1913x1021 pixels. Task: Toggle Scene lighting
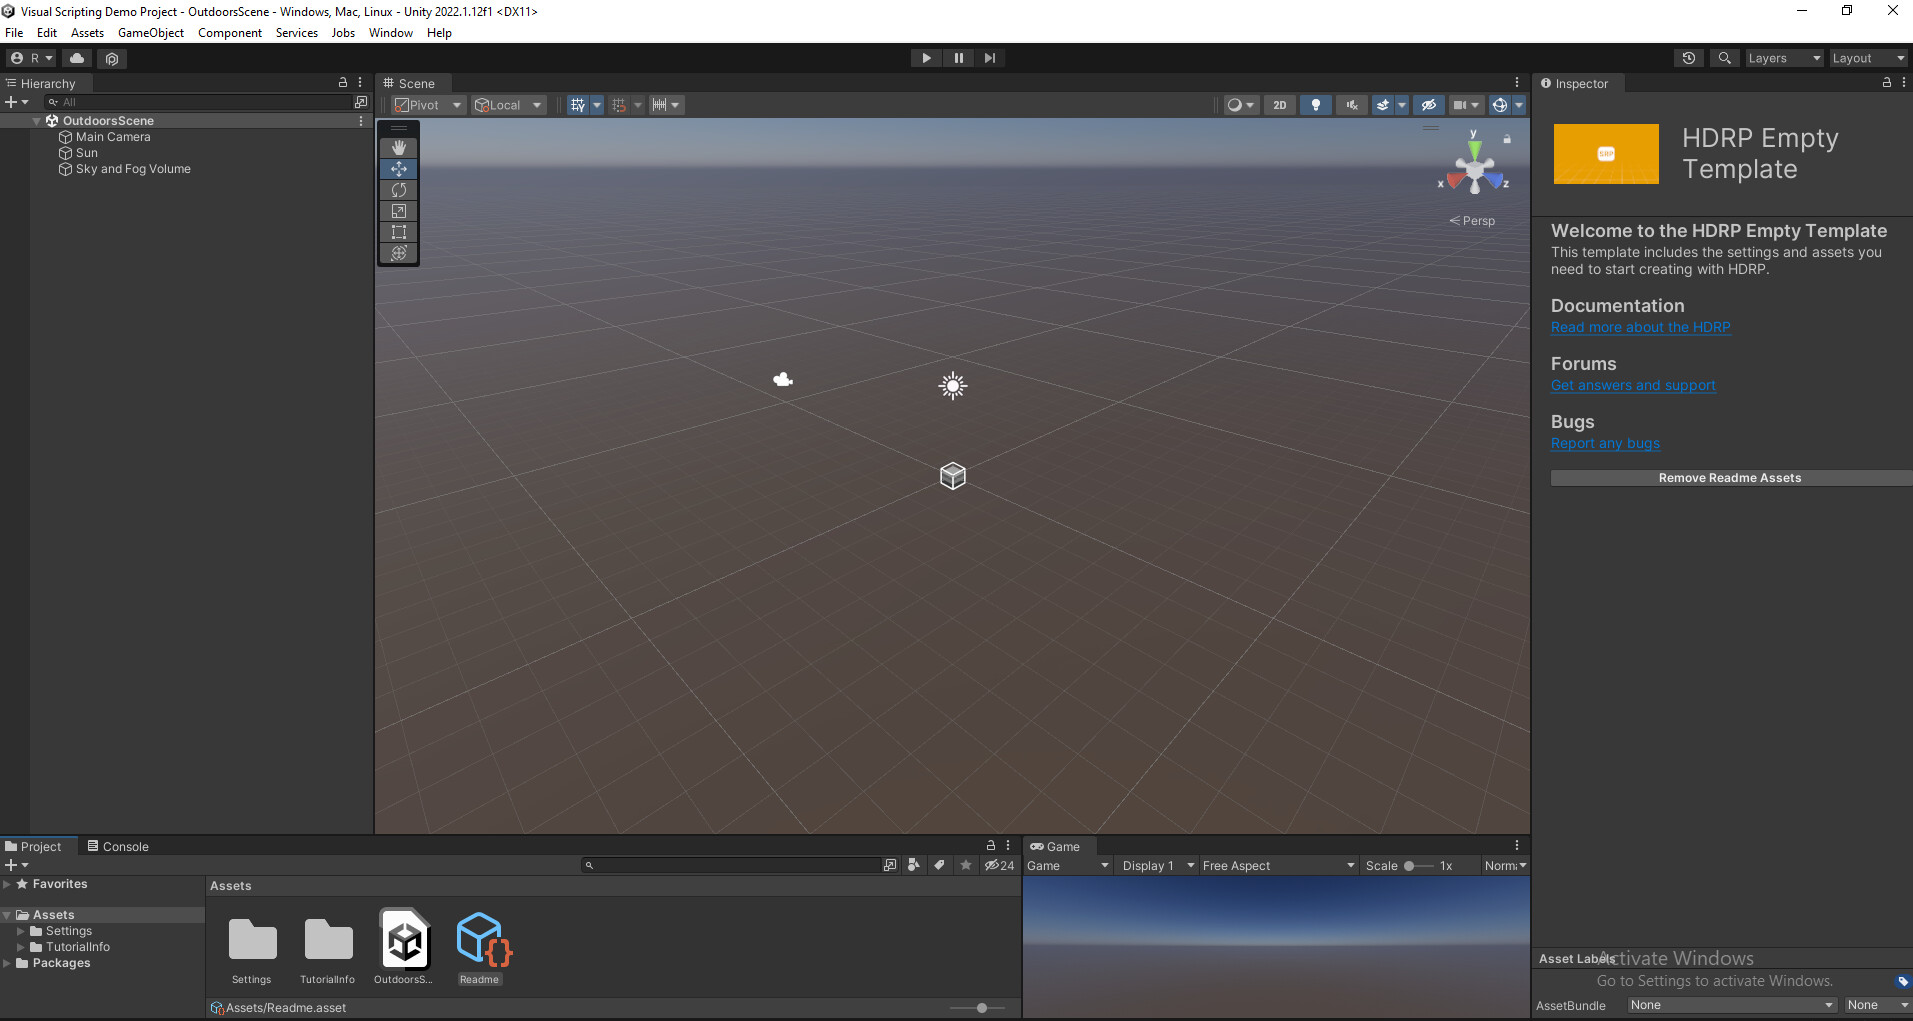coord(1316,105)
